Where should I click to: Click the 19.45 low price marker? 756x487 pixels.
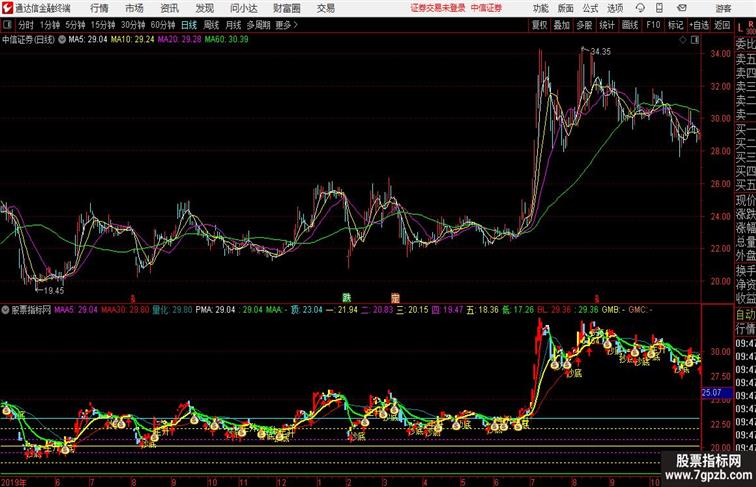[x=54, y=291]
